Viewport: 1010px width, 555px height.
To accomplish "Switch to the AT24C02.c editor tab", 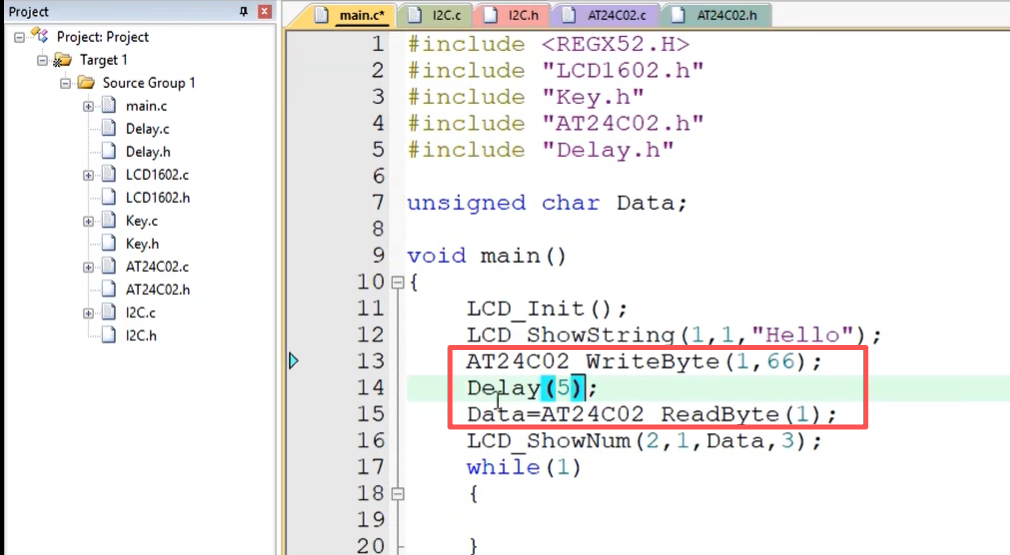I will [606, 15].
